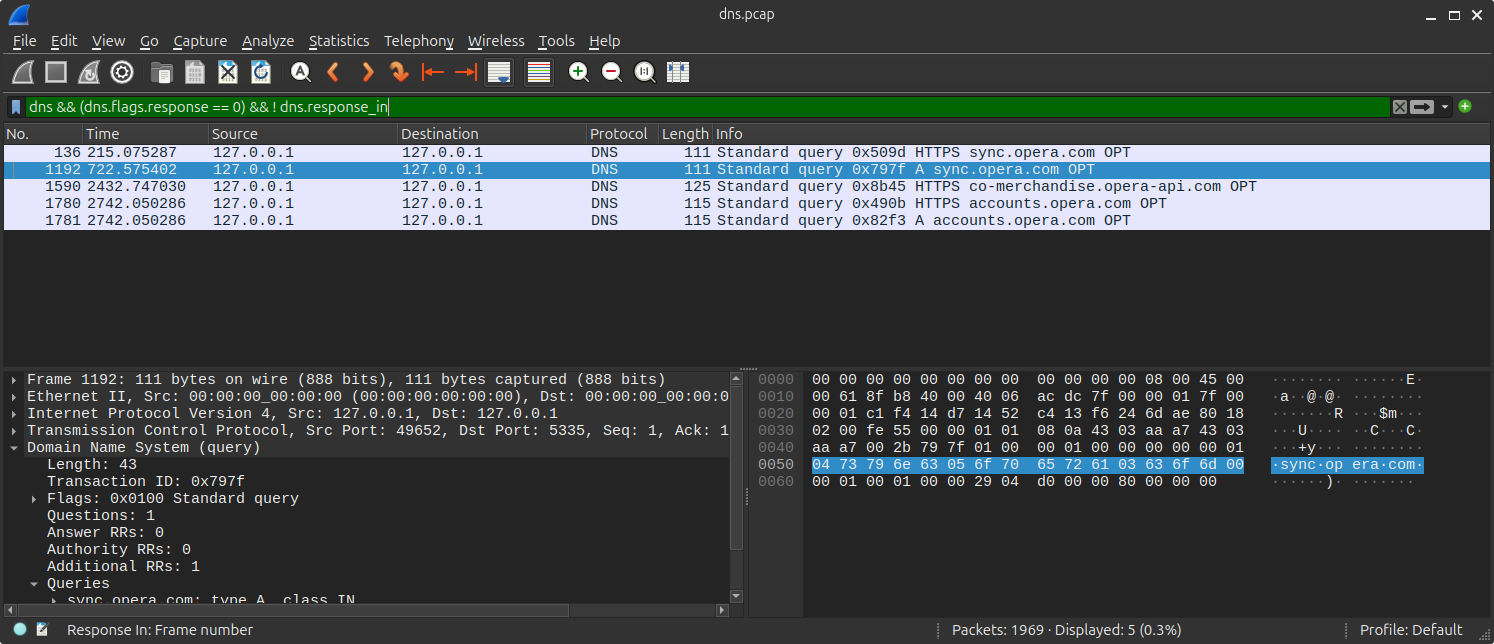Click the display filter bookmark icon

(x=16, y=107)
